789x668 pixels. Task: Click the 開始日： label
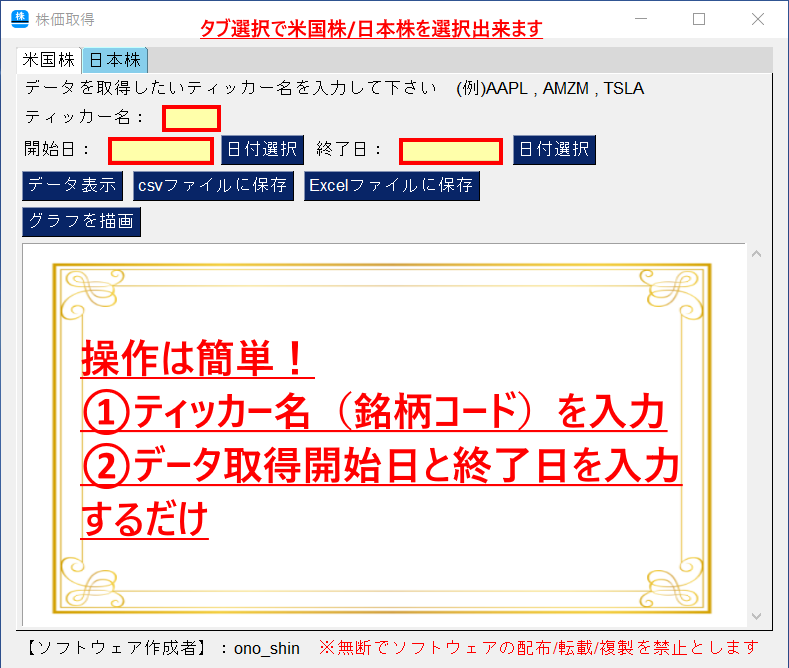click(57, 149)
